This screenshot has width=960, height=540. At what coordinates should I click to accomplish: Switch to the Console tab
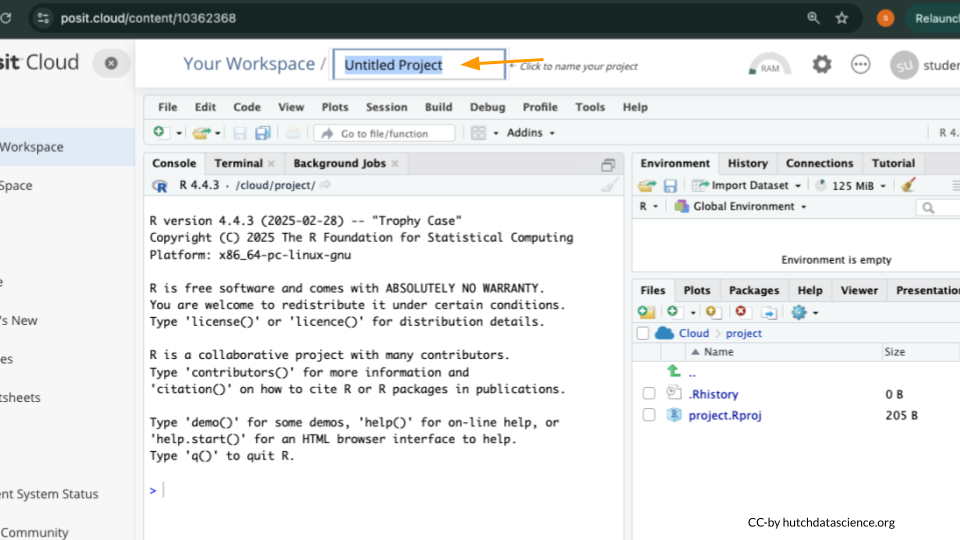[x=174, y=163]
